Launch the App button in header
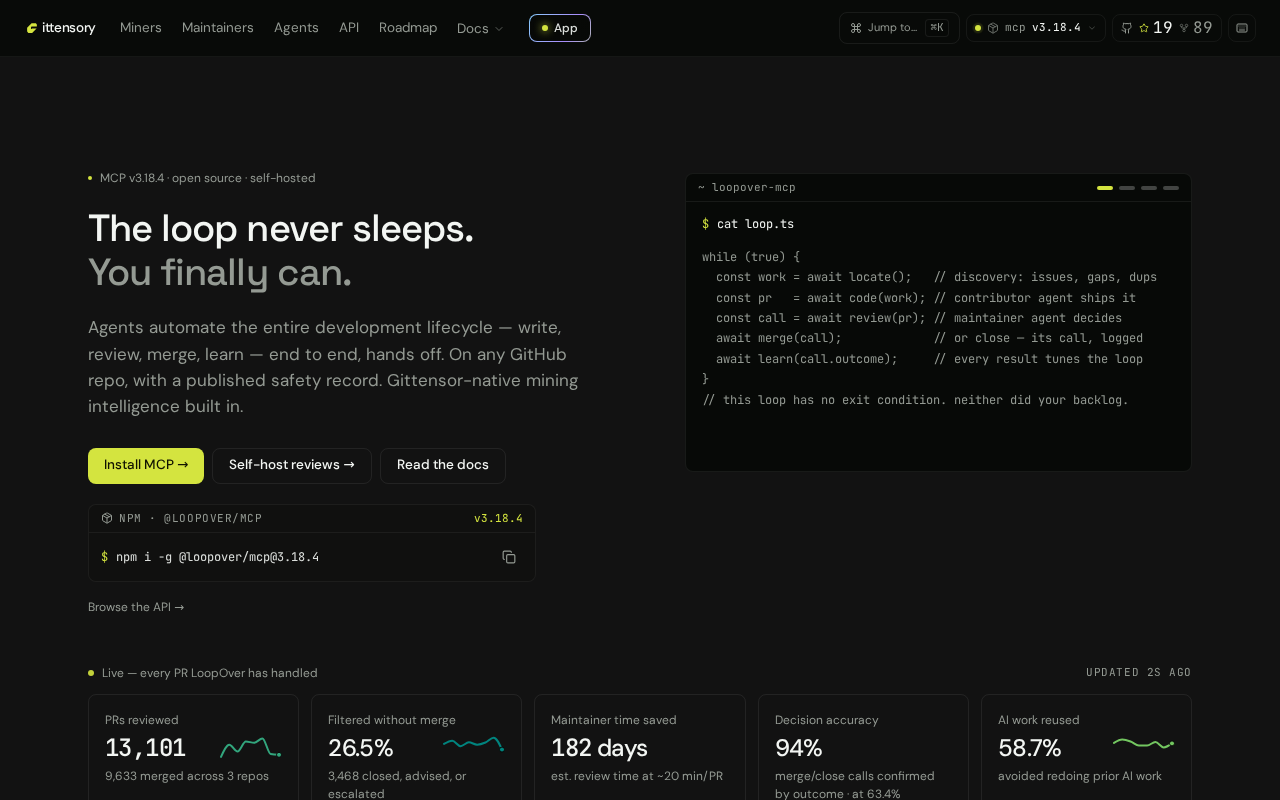Image resolution: width=1280 pixels, height=800 pixels. tap(560, 28)
